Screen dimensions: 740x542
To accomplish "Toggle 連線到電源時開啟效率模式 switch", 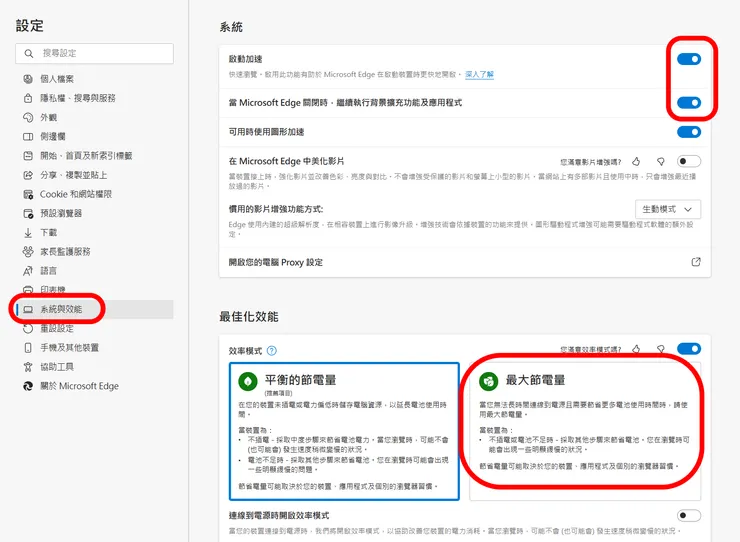I will pyautogui.click(x=689, y=516).
